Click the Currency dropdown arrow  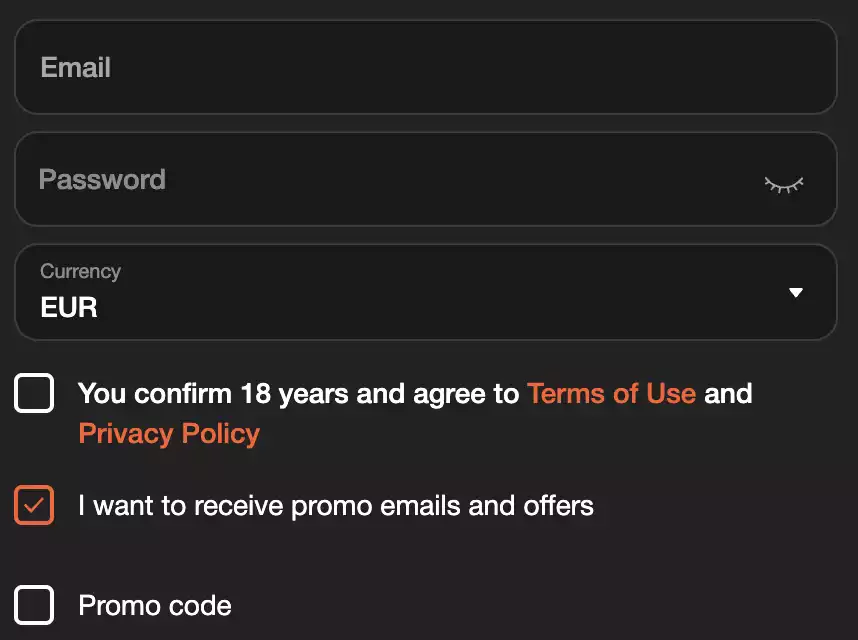(x=796, y=293)
